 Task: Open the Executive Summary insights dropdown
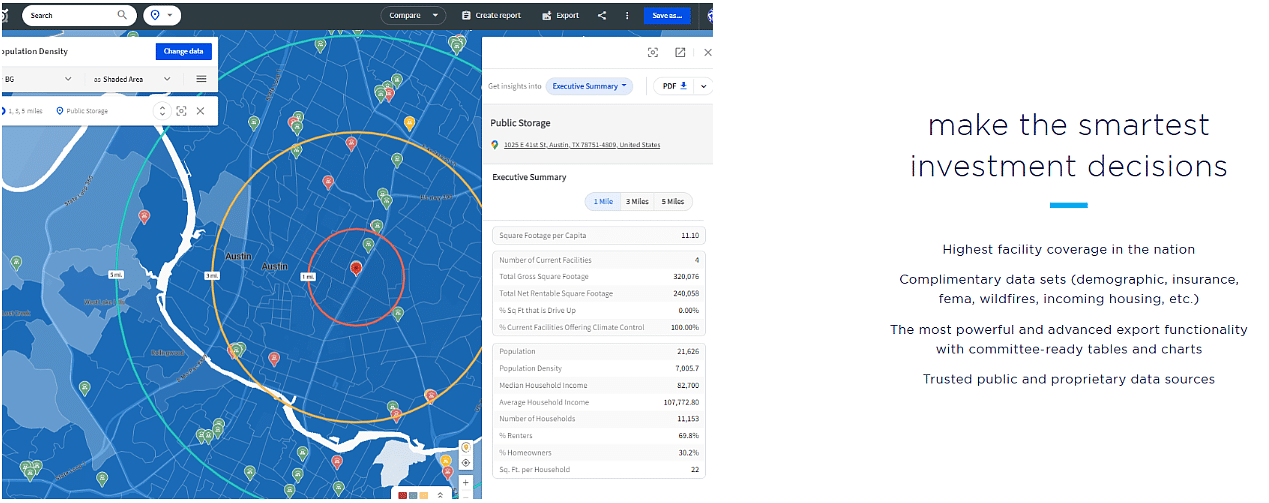coord(589,86)
